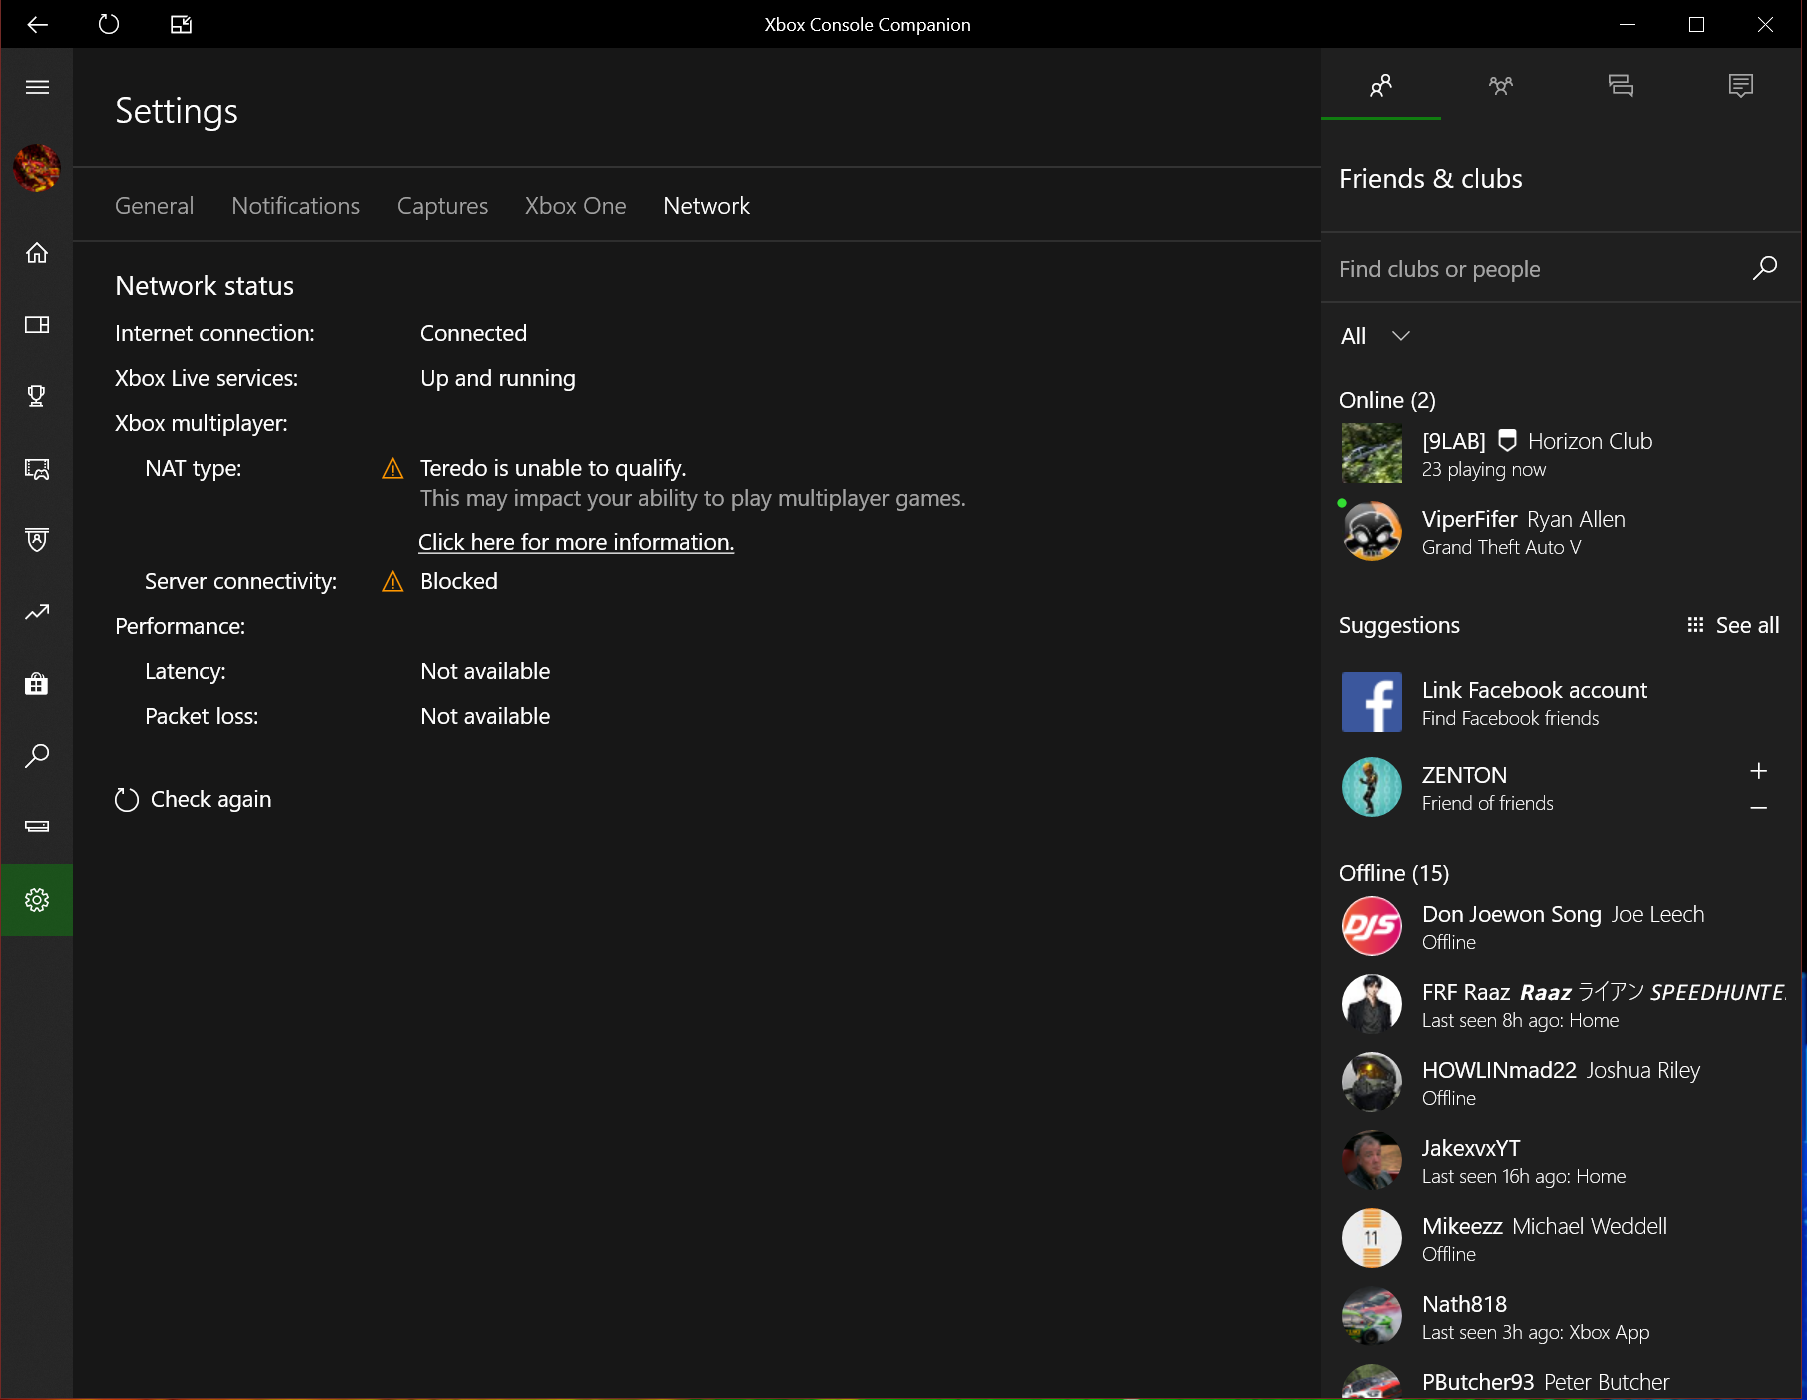Switch to the General settings tab

tap(154, 206)
